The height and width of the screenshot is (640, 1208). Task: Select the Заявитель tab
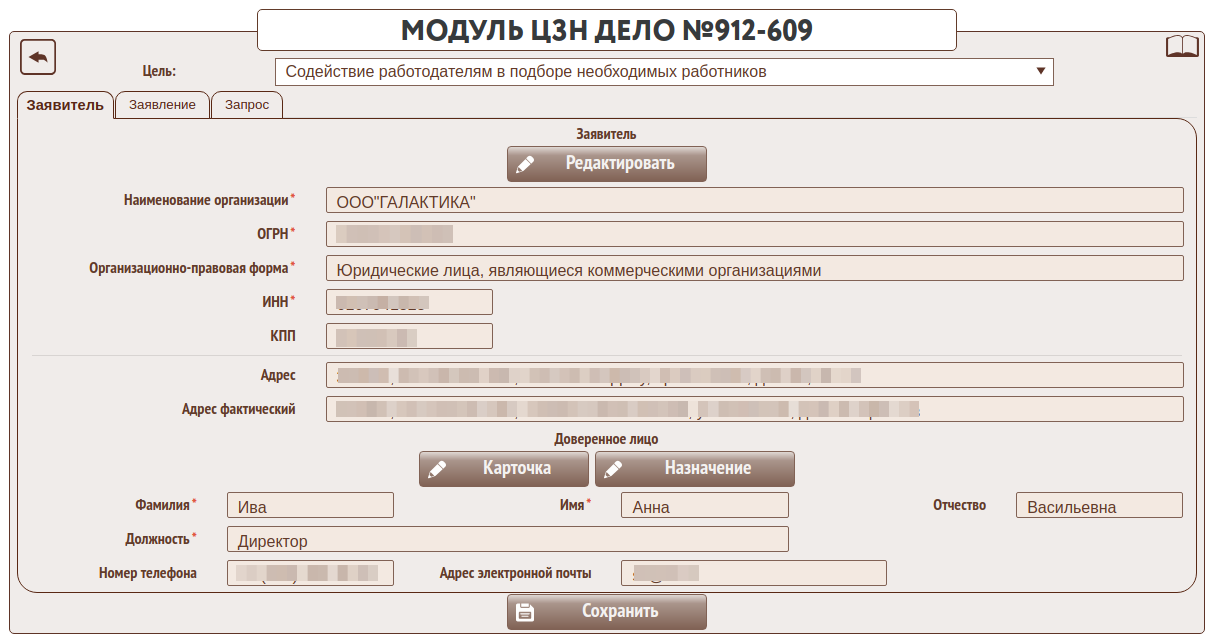pos(65,105)
